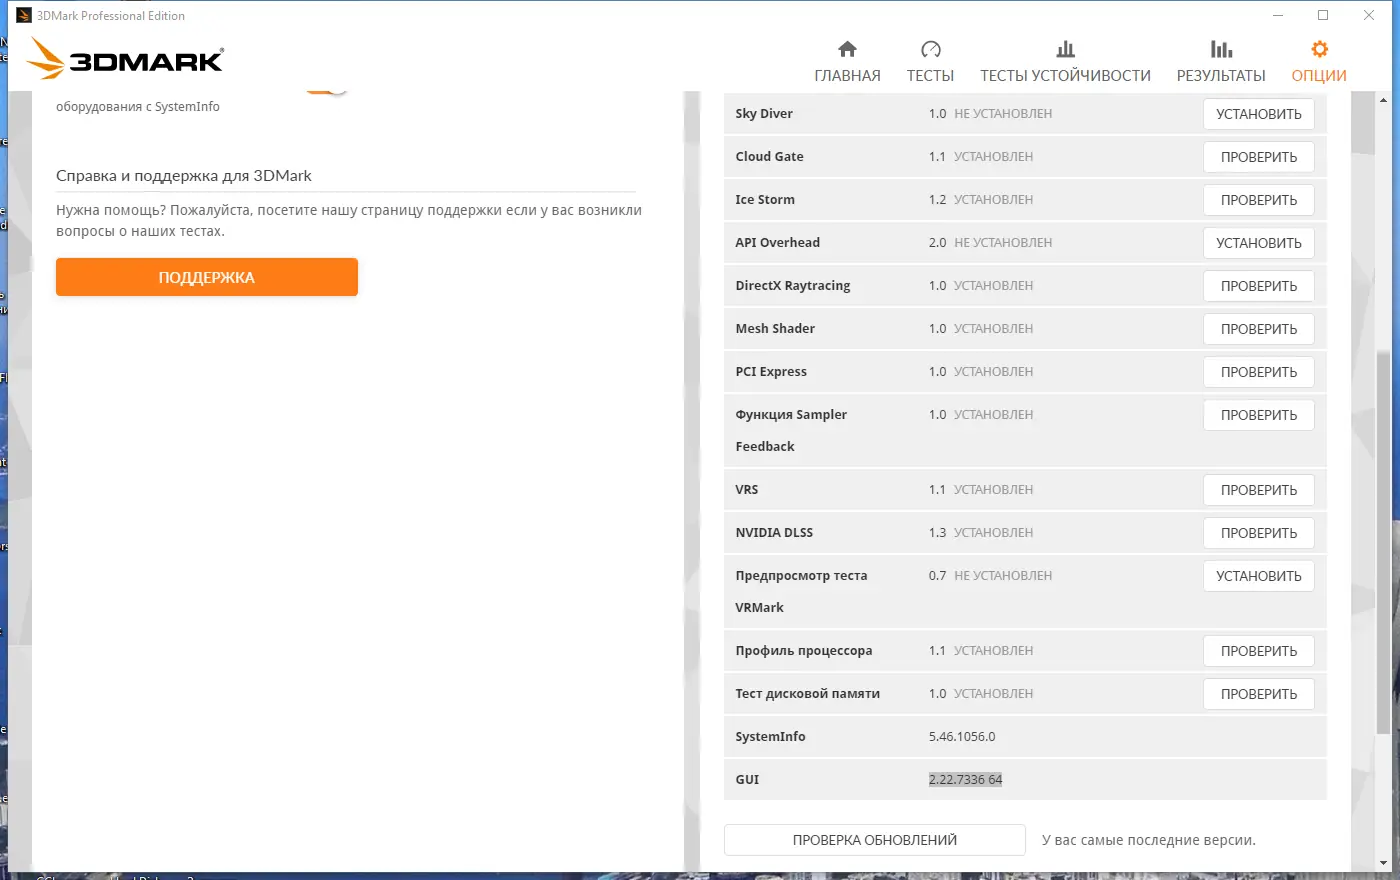Verify the Профиль процессора test
1400x880 pixels.
tap(1259, 651)
